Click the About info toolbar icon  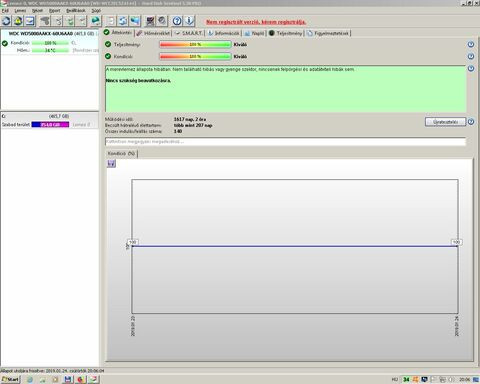pyautogui.click(x=189, y=21)
